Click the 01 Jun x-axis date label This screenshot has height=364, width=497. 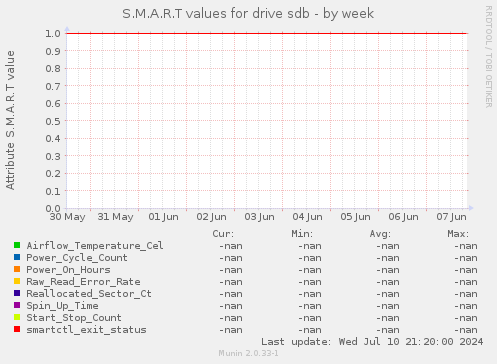click(163, 217)
